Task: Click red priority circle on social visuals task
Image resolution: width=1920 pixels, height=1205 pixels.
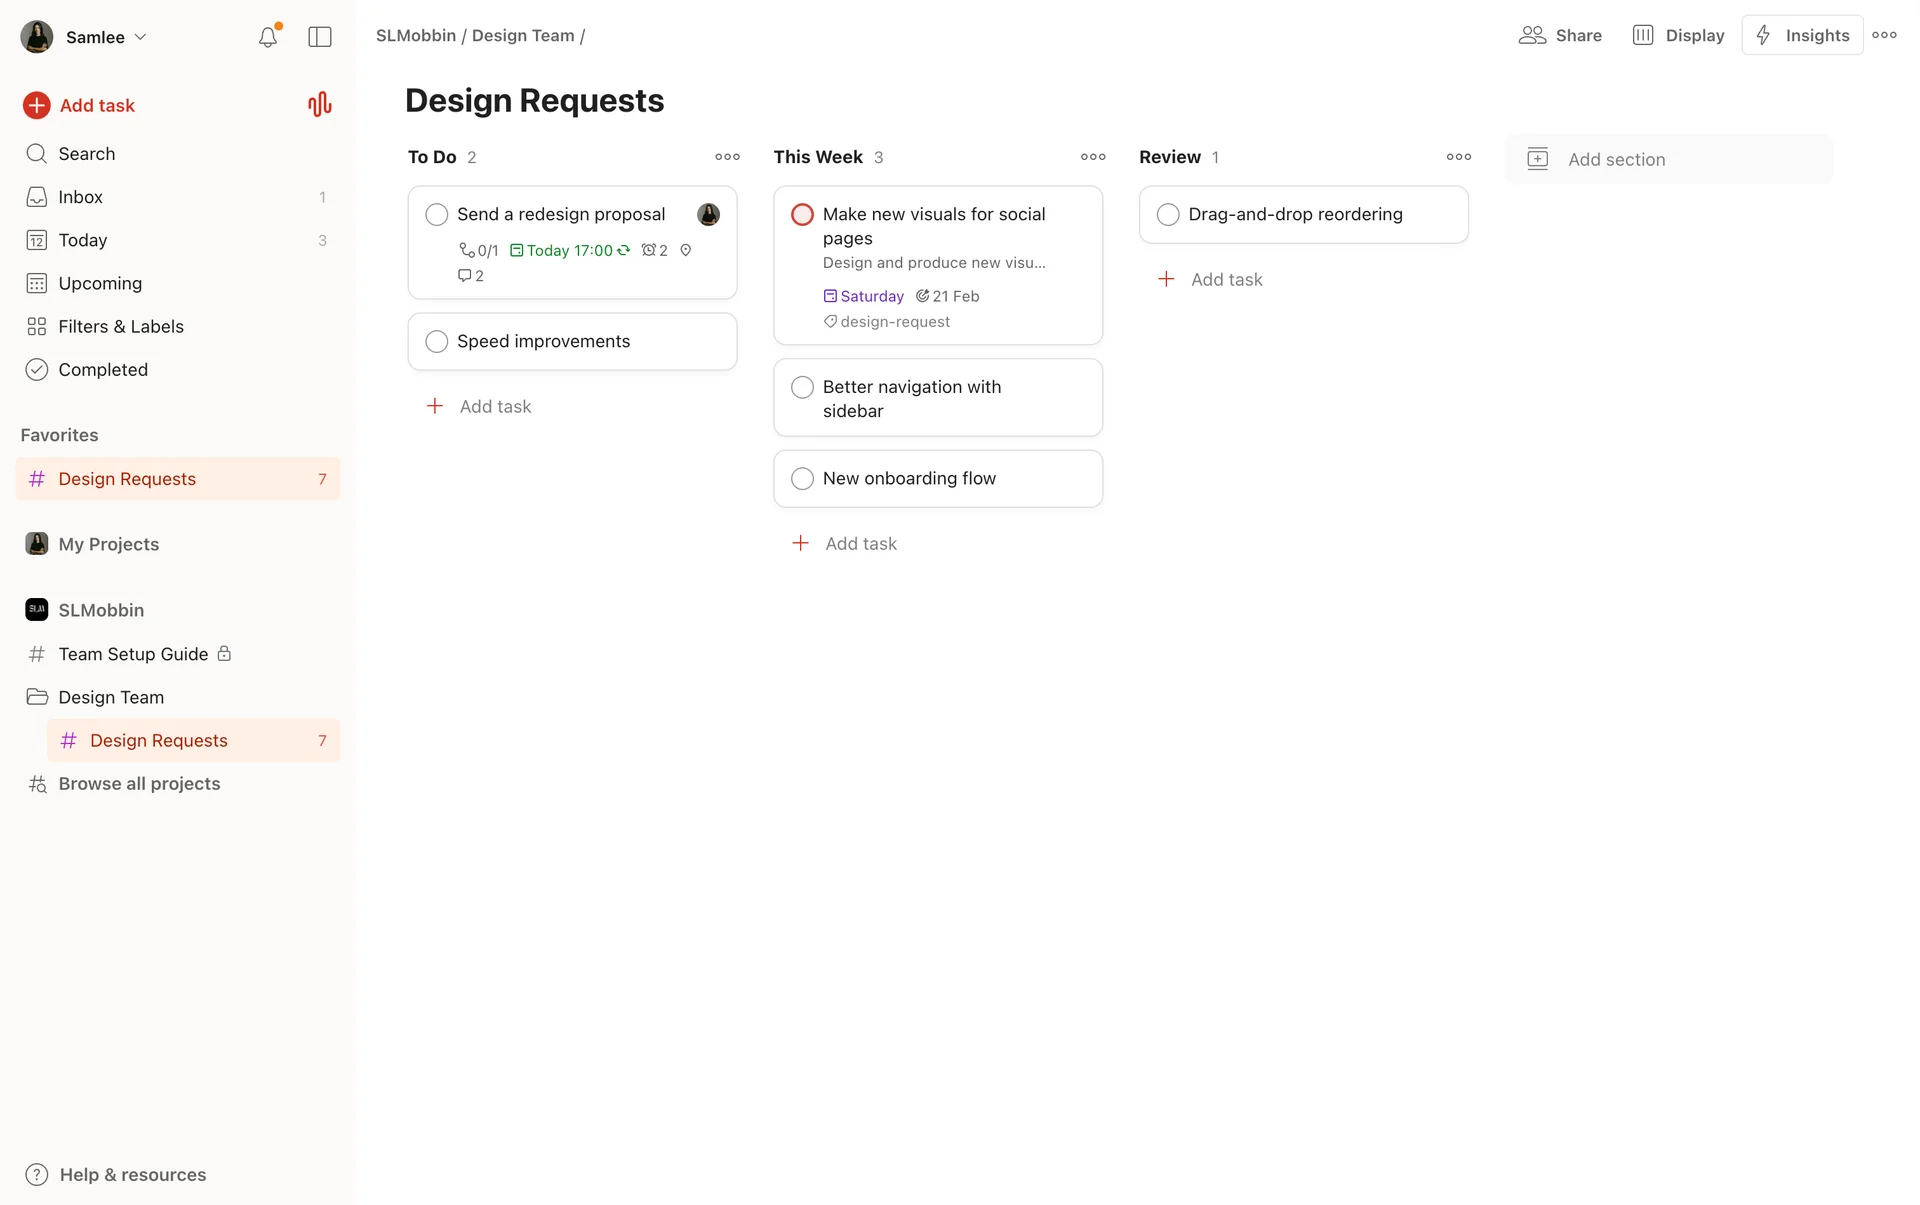Action: 802,215
